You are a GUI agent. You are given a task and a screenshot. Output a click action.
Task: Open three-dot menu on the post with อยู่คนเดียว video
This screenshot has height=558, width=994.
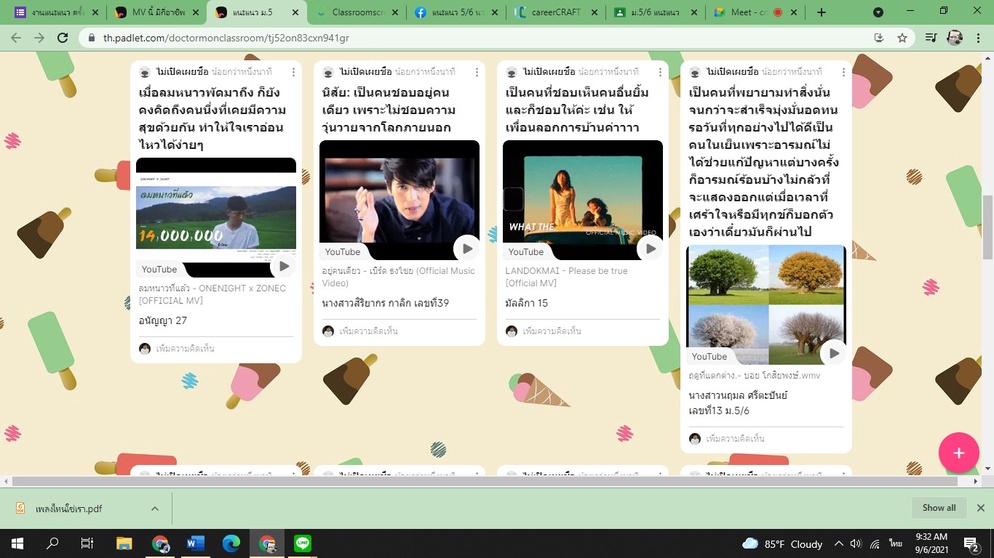tap(477, 72)
